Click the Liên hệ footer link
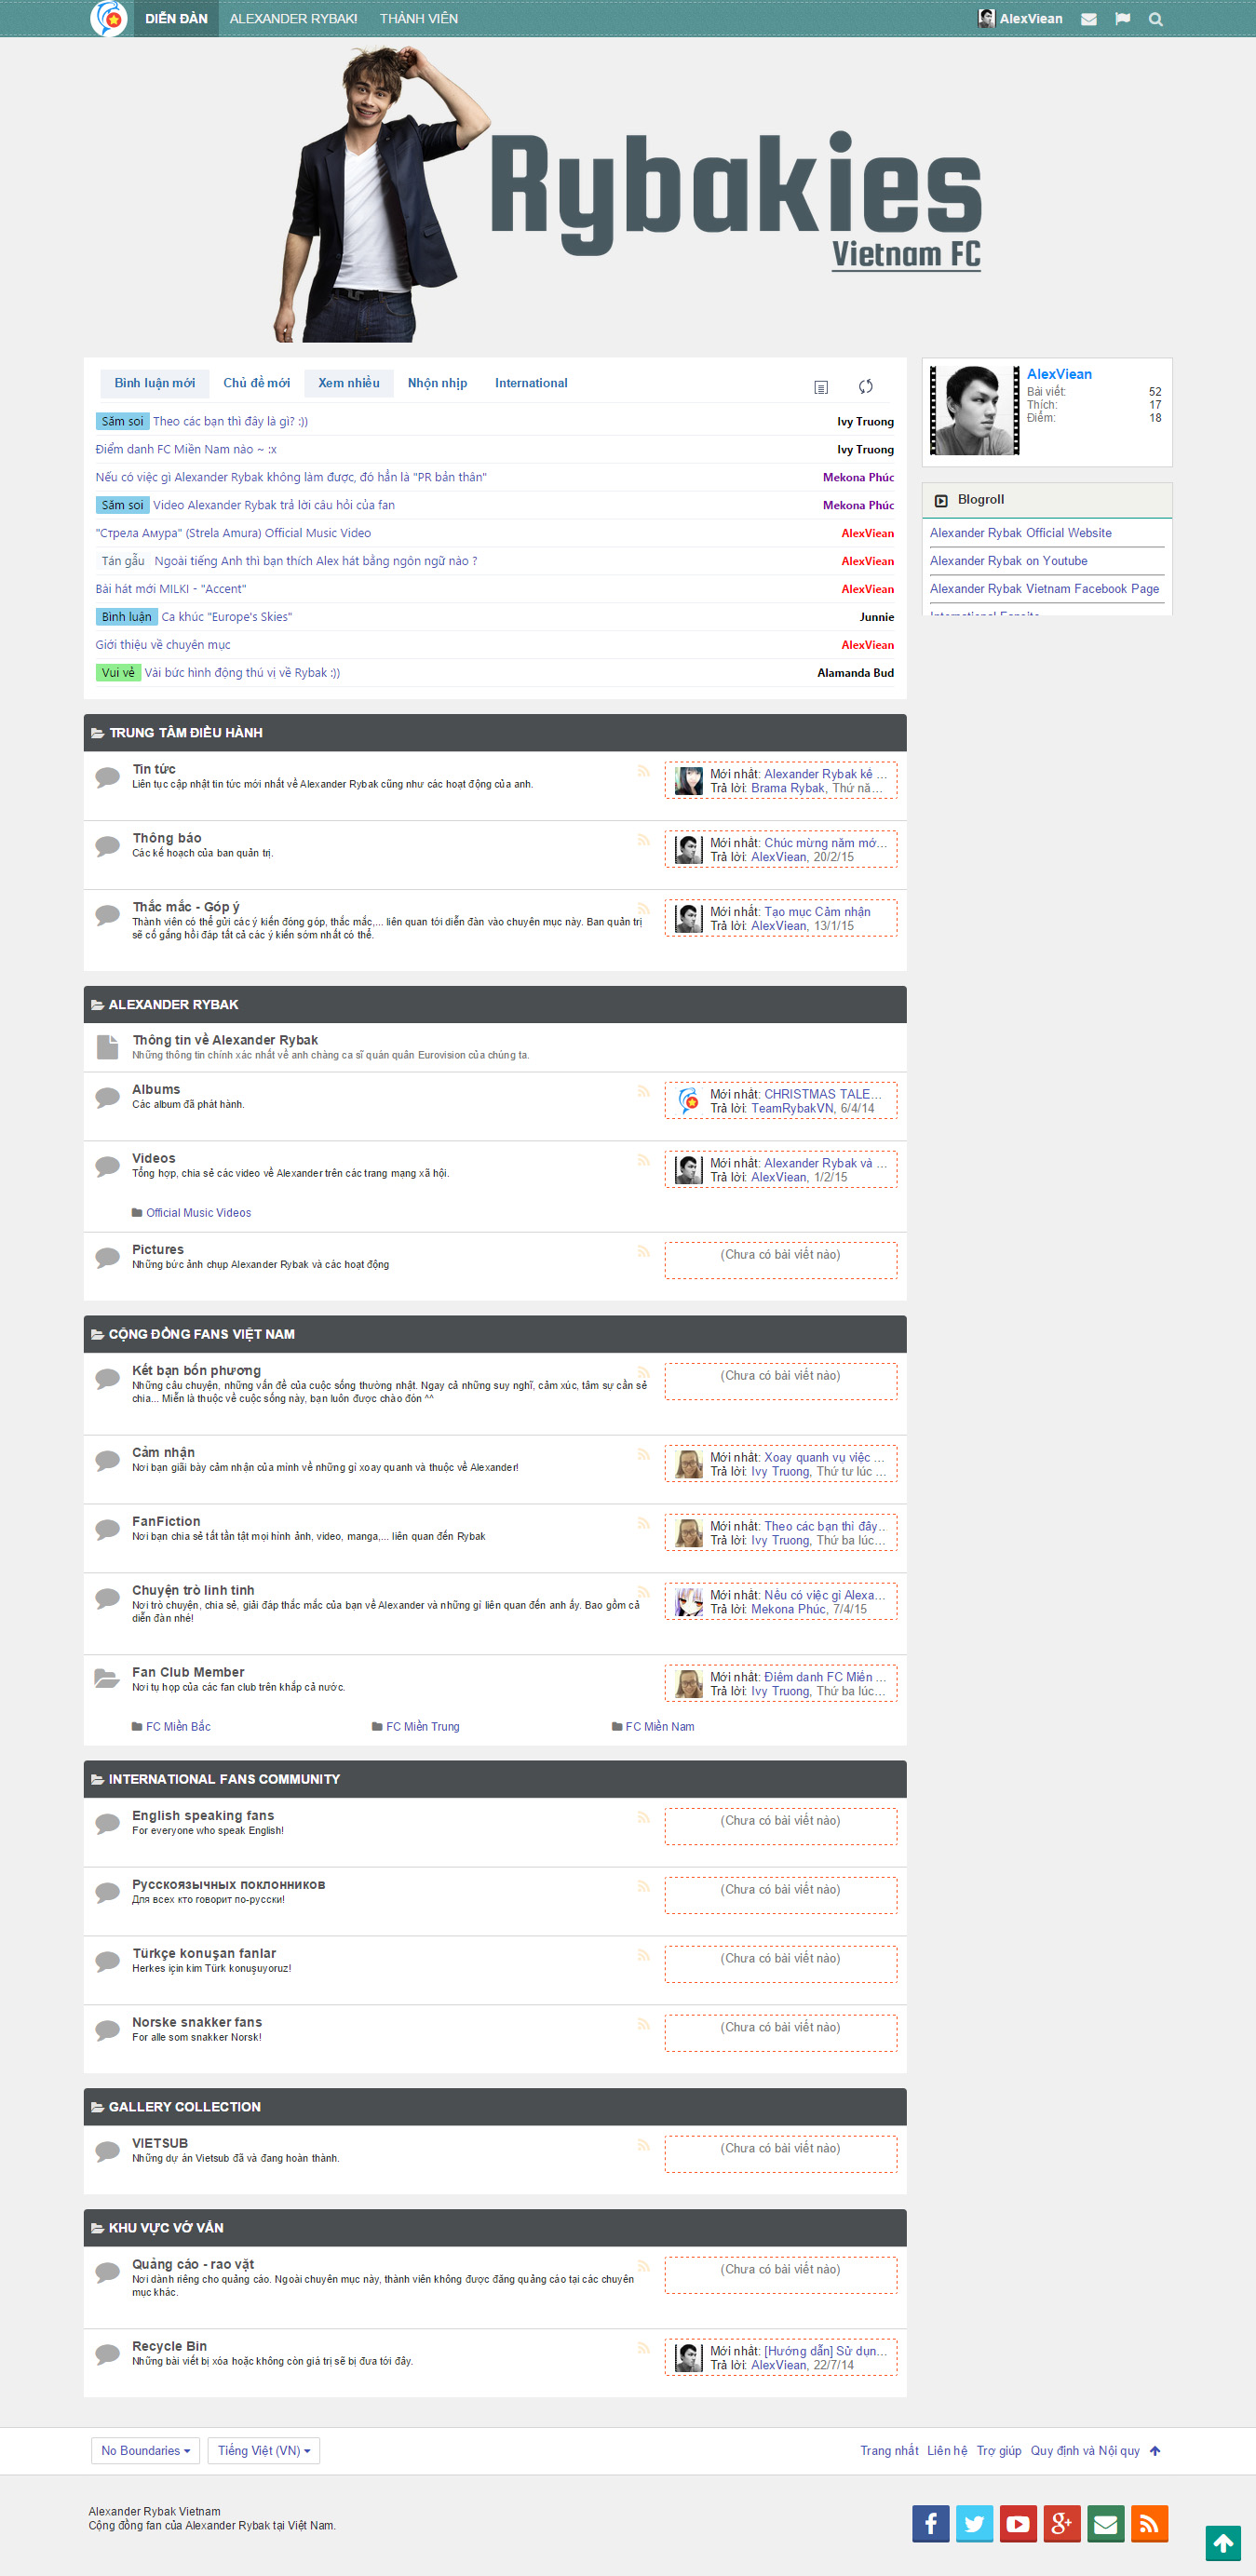1256x2576 pixels. (946, 2451)
